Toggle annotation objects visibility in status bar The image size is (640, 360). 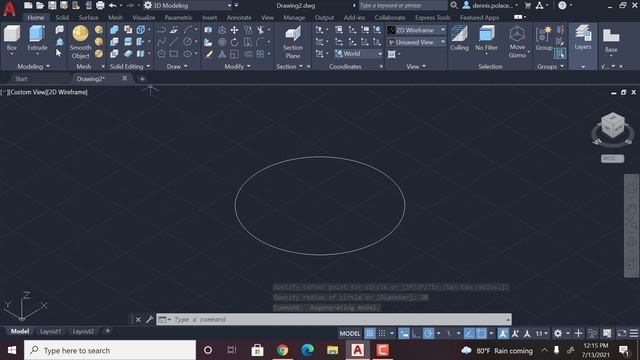point(503,333)
